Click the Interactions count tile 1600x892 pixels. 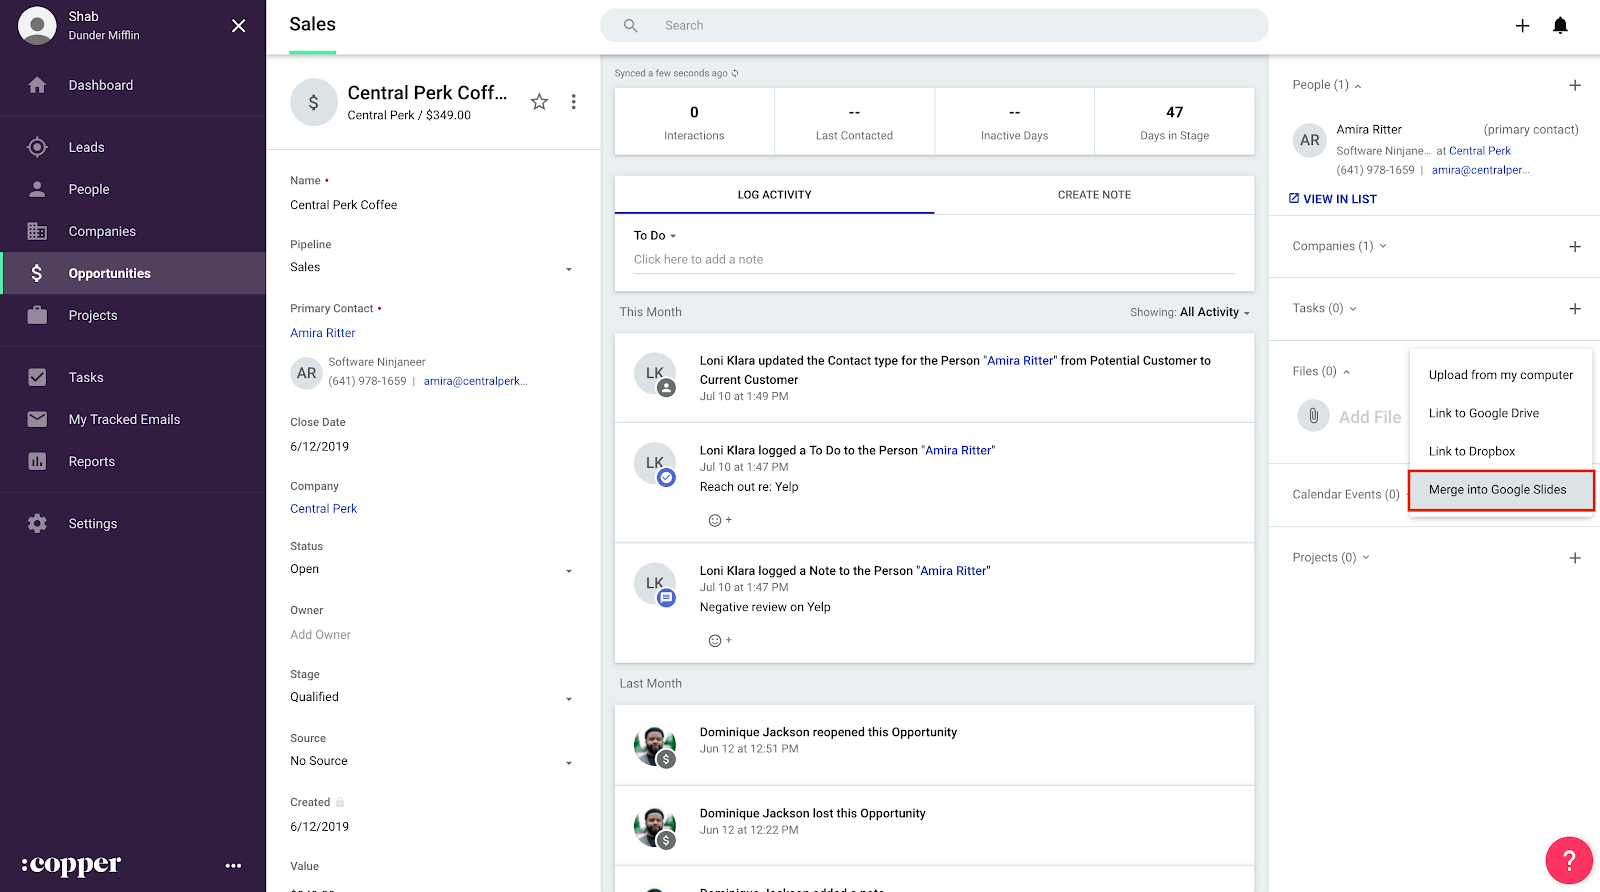click(694, 122)
